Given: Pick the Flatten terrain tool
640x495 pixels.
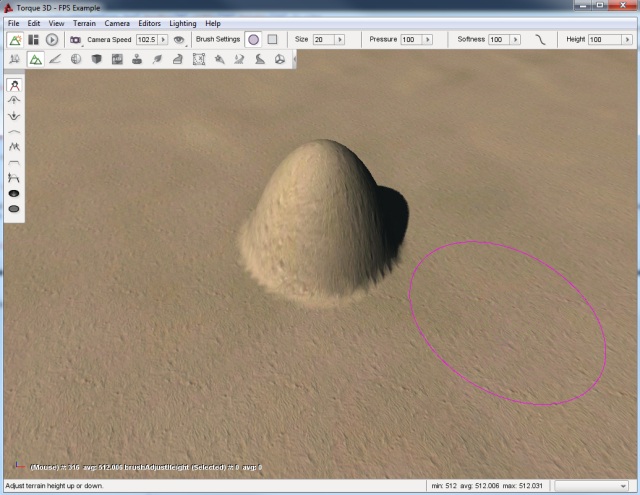Looking at the screenshot, I should point(15,162).
